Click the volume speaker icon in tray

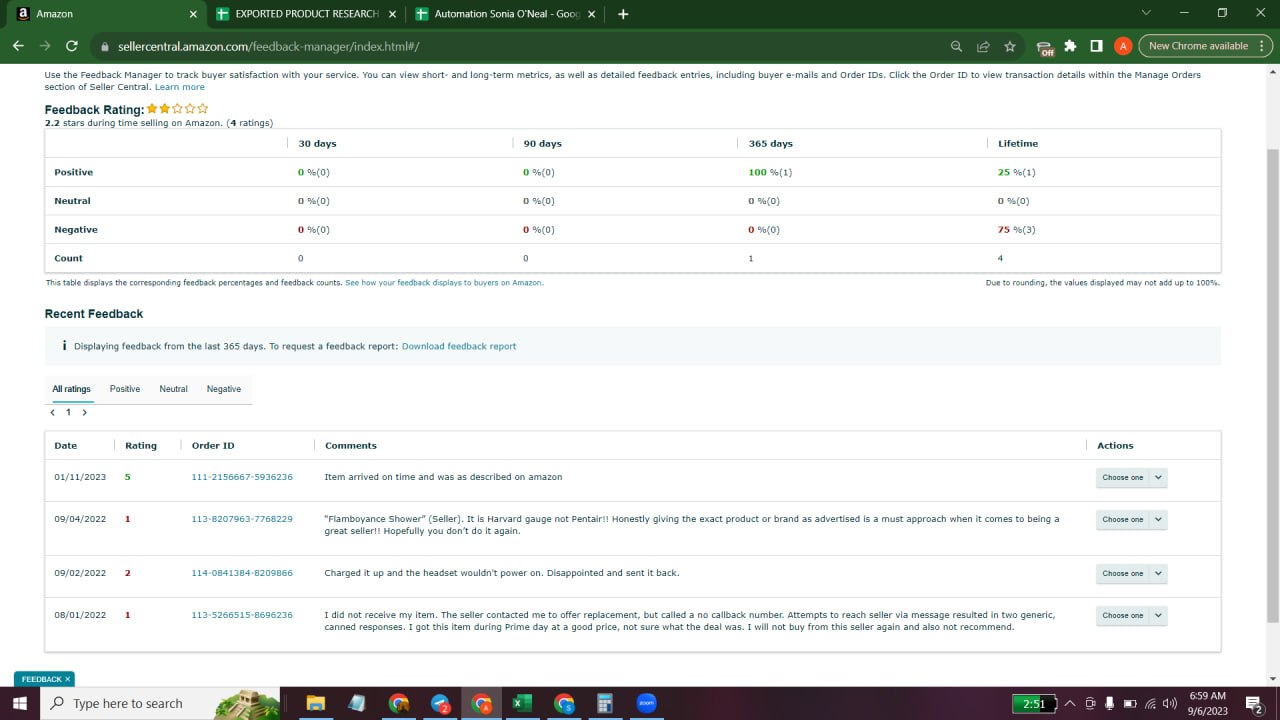(x=1170, y=703)
